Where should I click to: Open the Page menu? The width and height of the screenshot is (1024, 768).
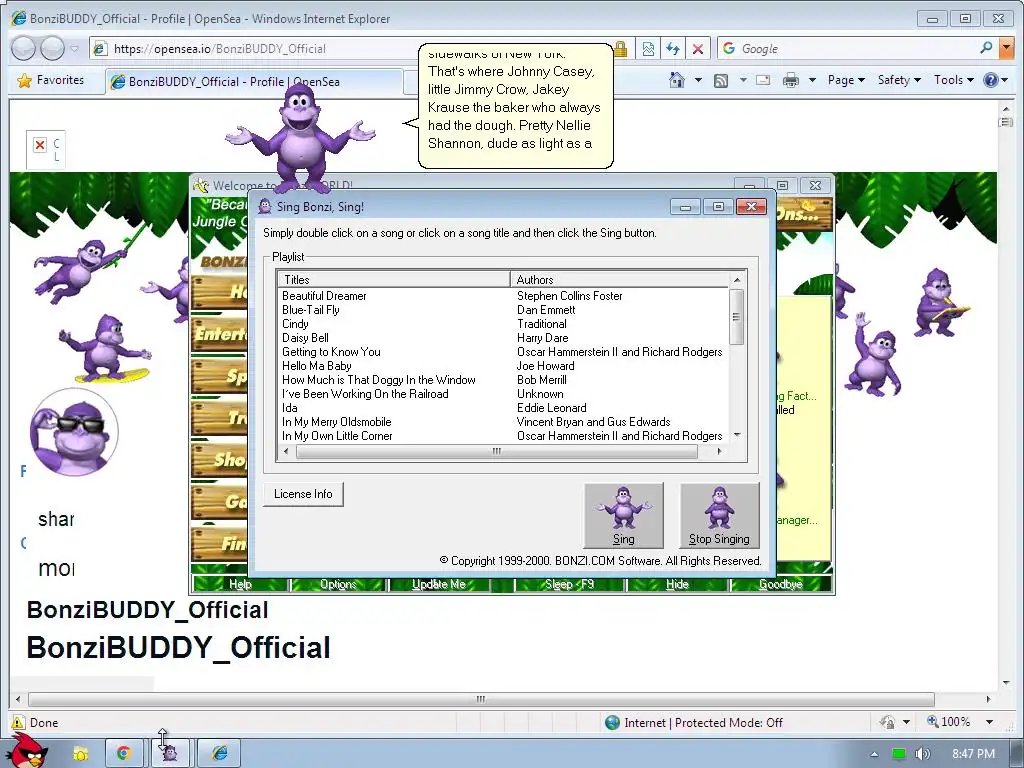point(846,80)
